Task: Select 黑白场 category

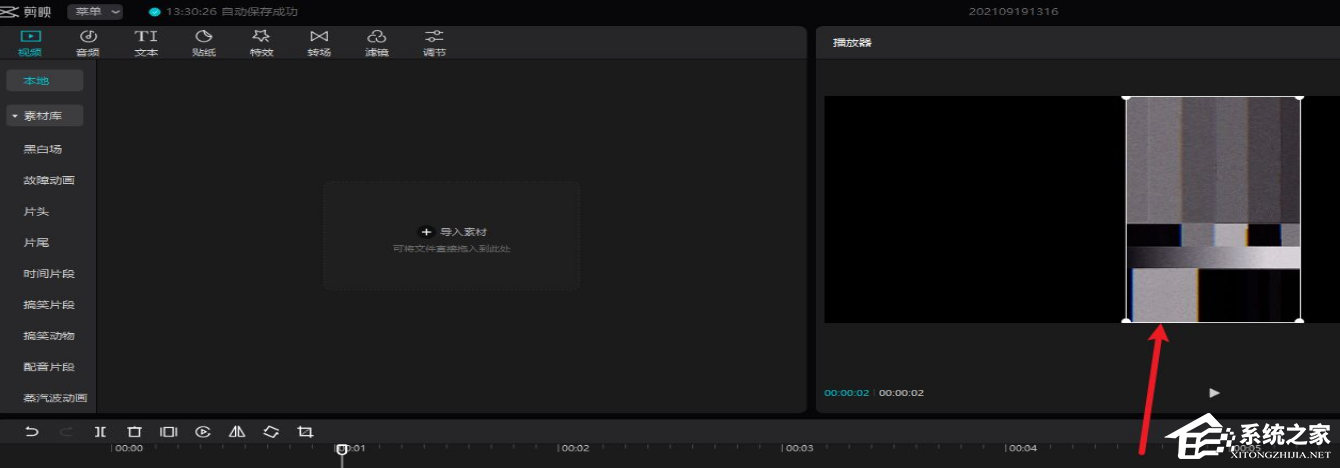Action: click(x=43, y=149)
